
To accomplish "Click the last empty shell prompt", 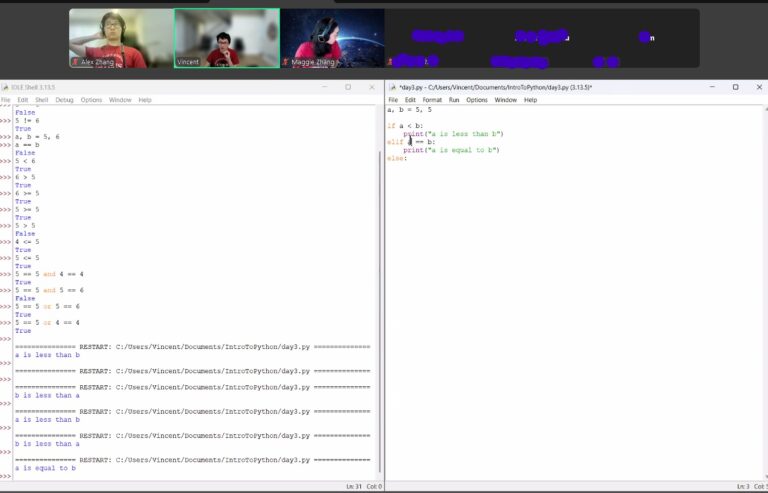I will tap(5, 476).
